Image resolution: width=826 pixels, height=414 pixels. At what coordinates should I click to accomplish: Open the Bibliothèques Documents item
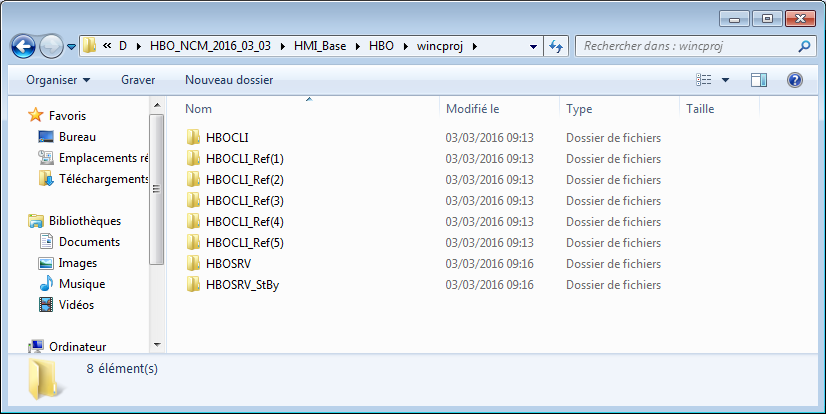pyautogui.click(x=89, y=242)
